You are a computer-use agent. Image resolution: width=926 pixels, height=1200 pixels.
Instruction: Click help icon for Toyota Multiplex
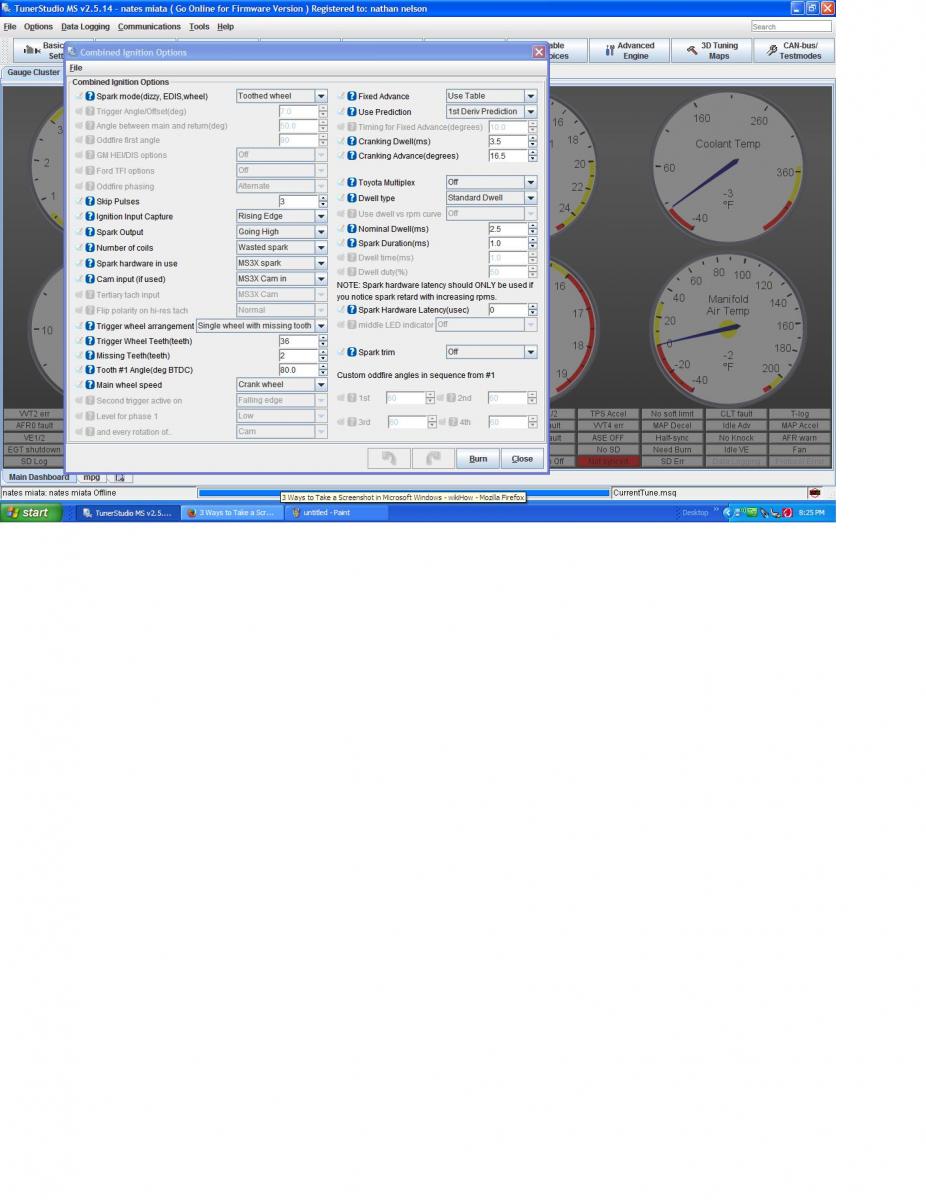352,183
